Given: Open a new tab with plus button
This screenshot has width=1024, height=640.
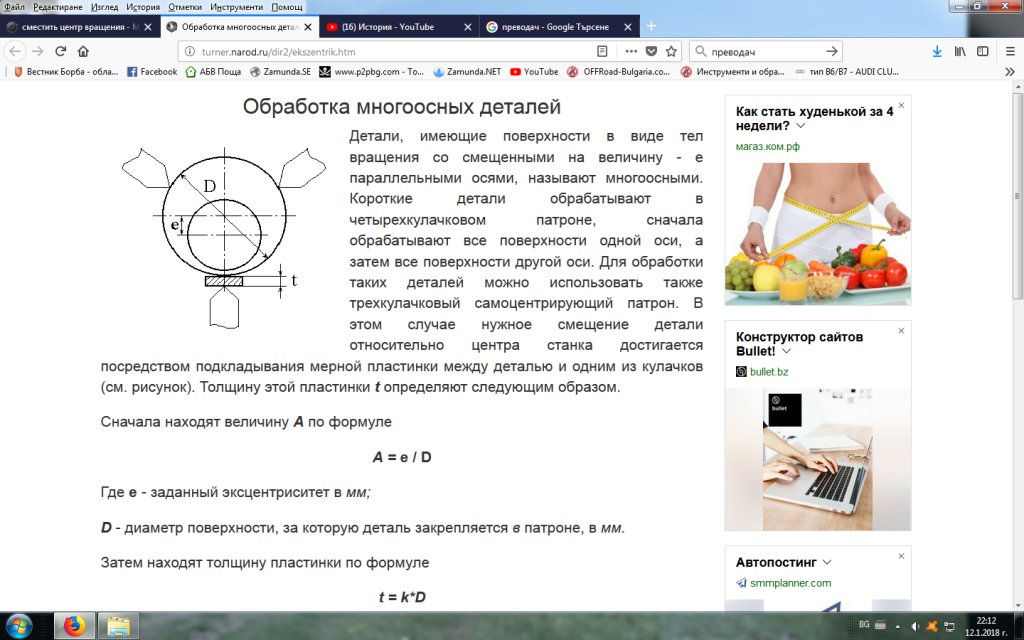Looking at the screenshot, I should point(651,26).
